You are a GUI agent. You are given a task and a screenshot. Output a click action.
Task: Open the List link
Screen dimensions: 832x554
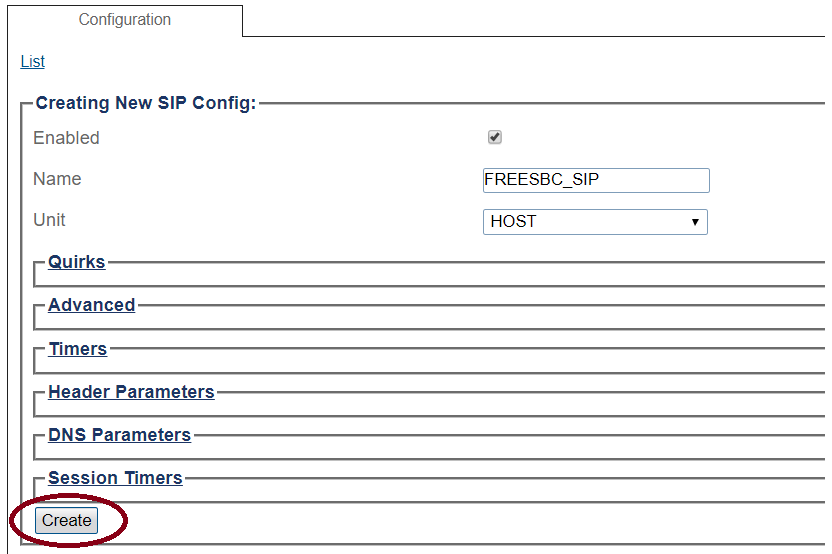tap(33, 62)
